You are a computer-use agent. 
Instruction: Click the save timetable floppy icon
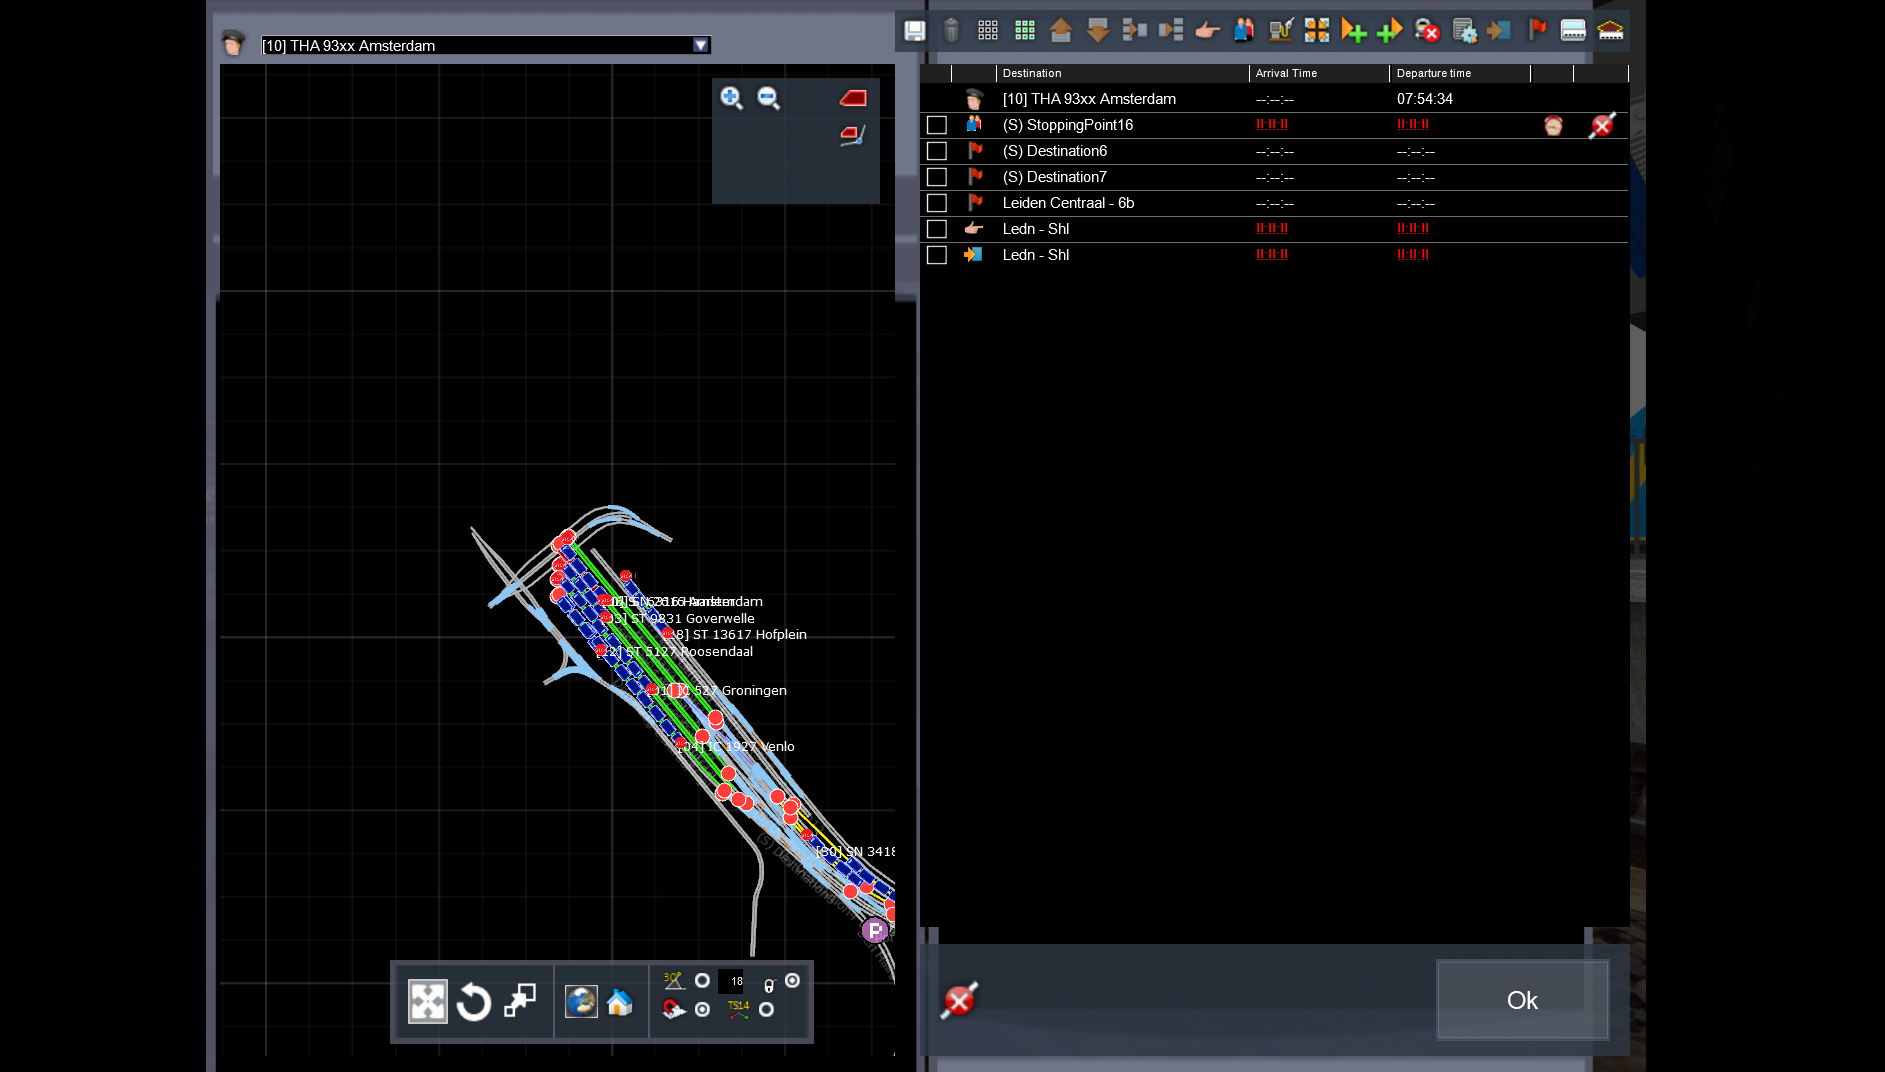pyautogui.click(x=914, y=30)
